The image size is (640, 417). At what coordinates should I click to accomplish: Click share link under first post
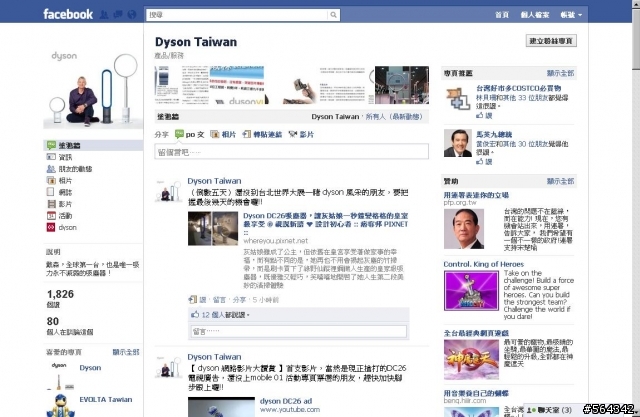(x=239, y=300)
